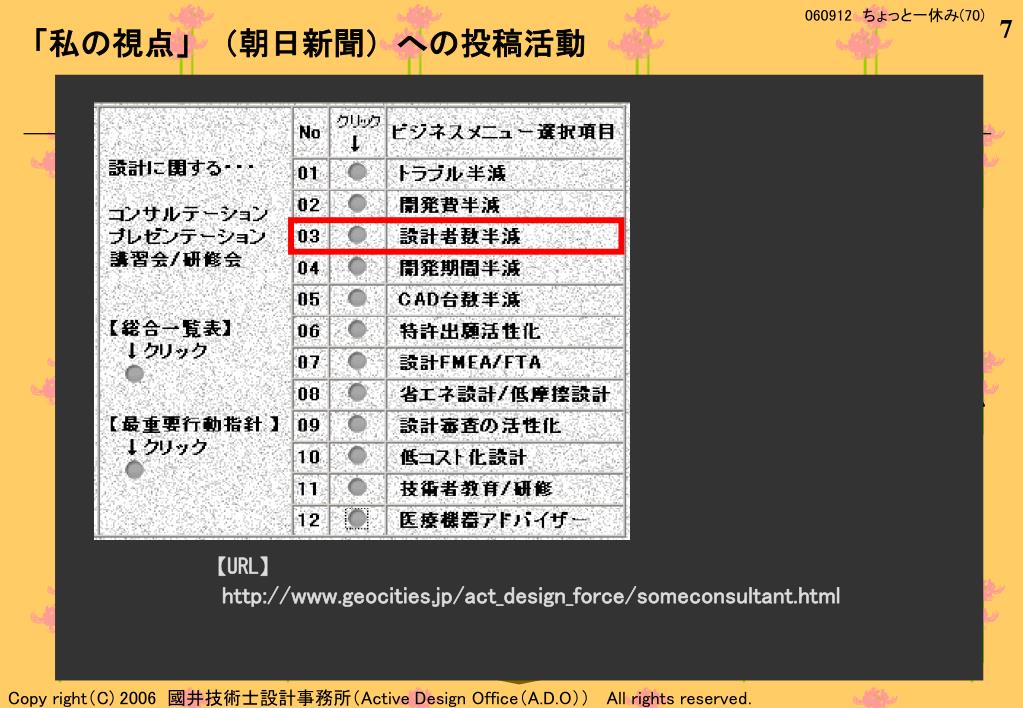Click the 【URL】 label
The width and height of the screenshot is (1023, 708).
click(243, 566)
